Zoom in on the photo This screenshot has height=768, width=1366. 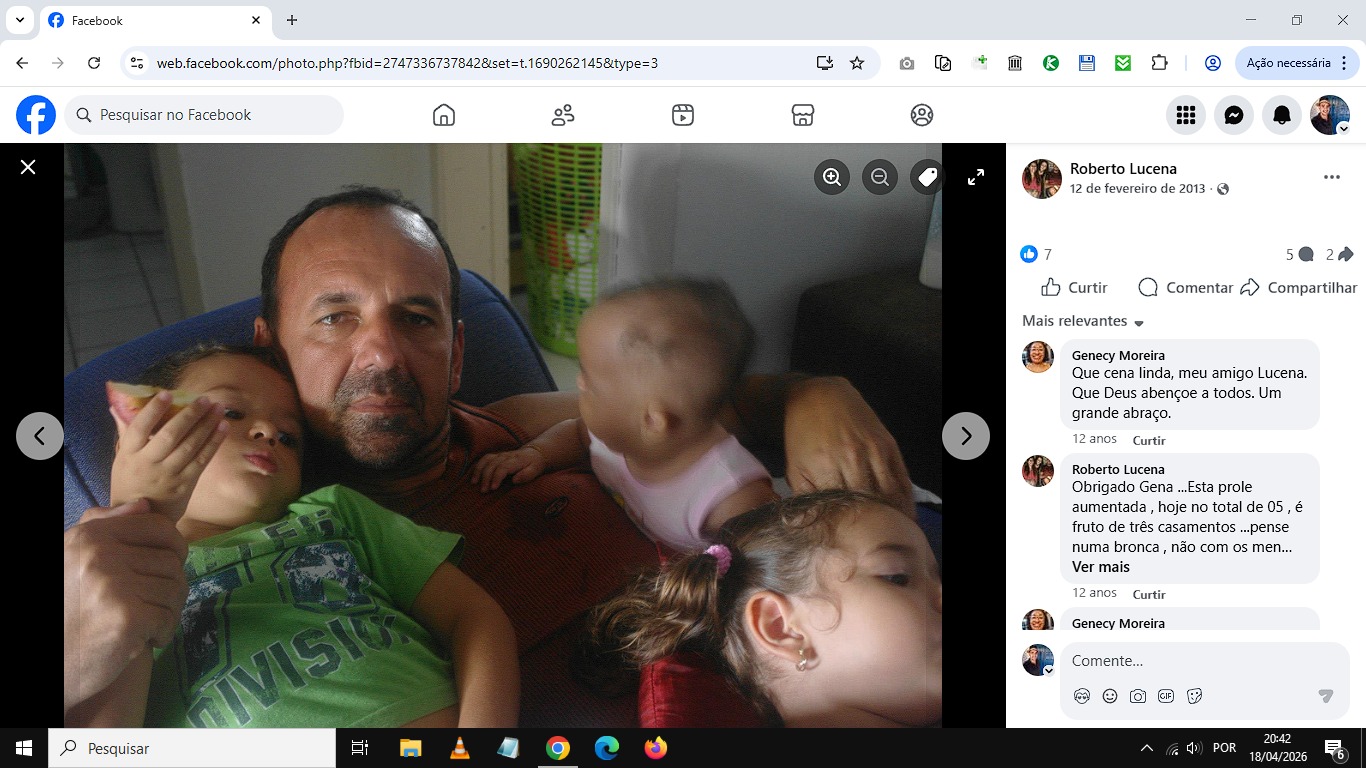click(832, 177)
